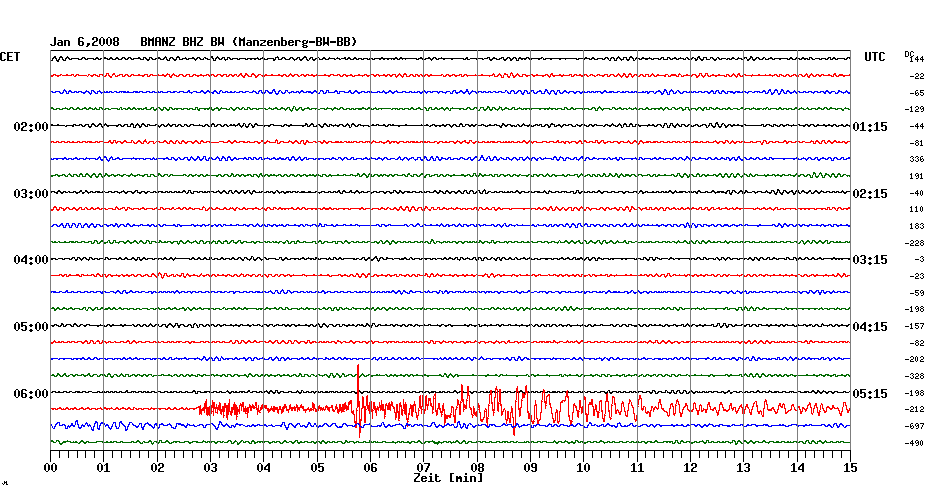Click minute tick label '06' on time axis
930x494 pixels.
coord(371,468)
